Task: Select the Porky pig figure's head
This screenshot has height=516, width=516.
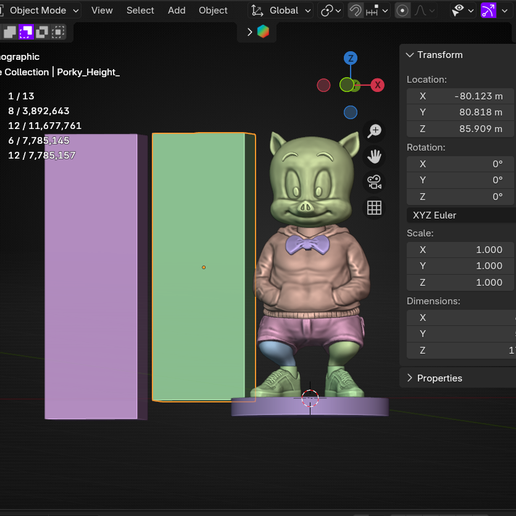Action: coord(313,180)
